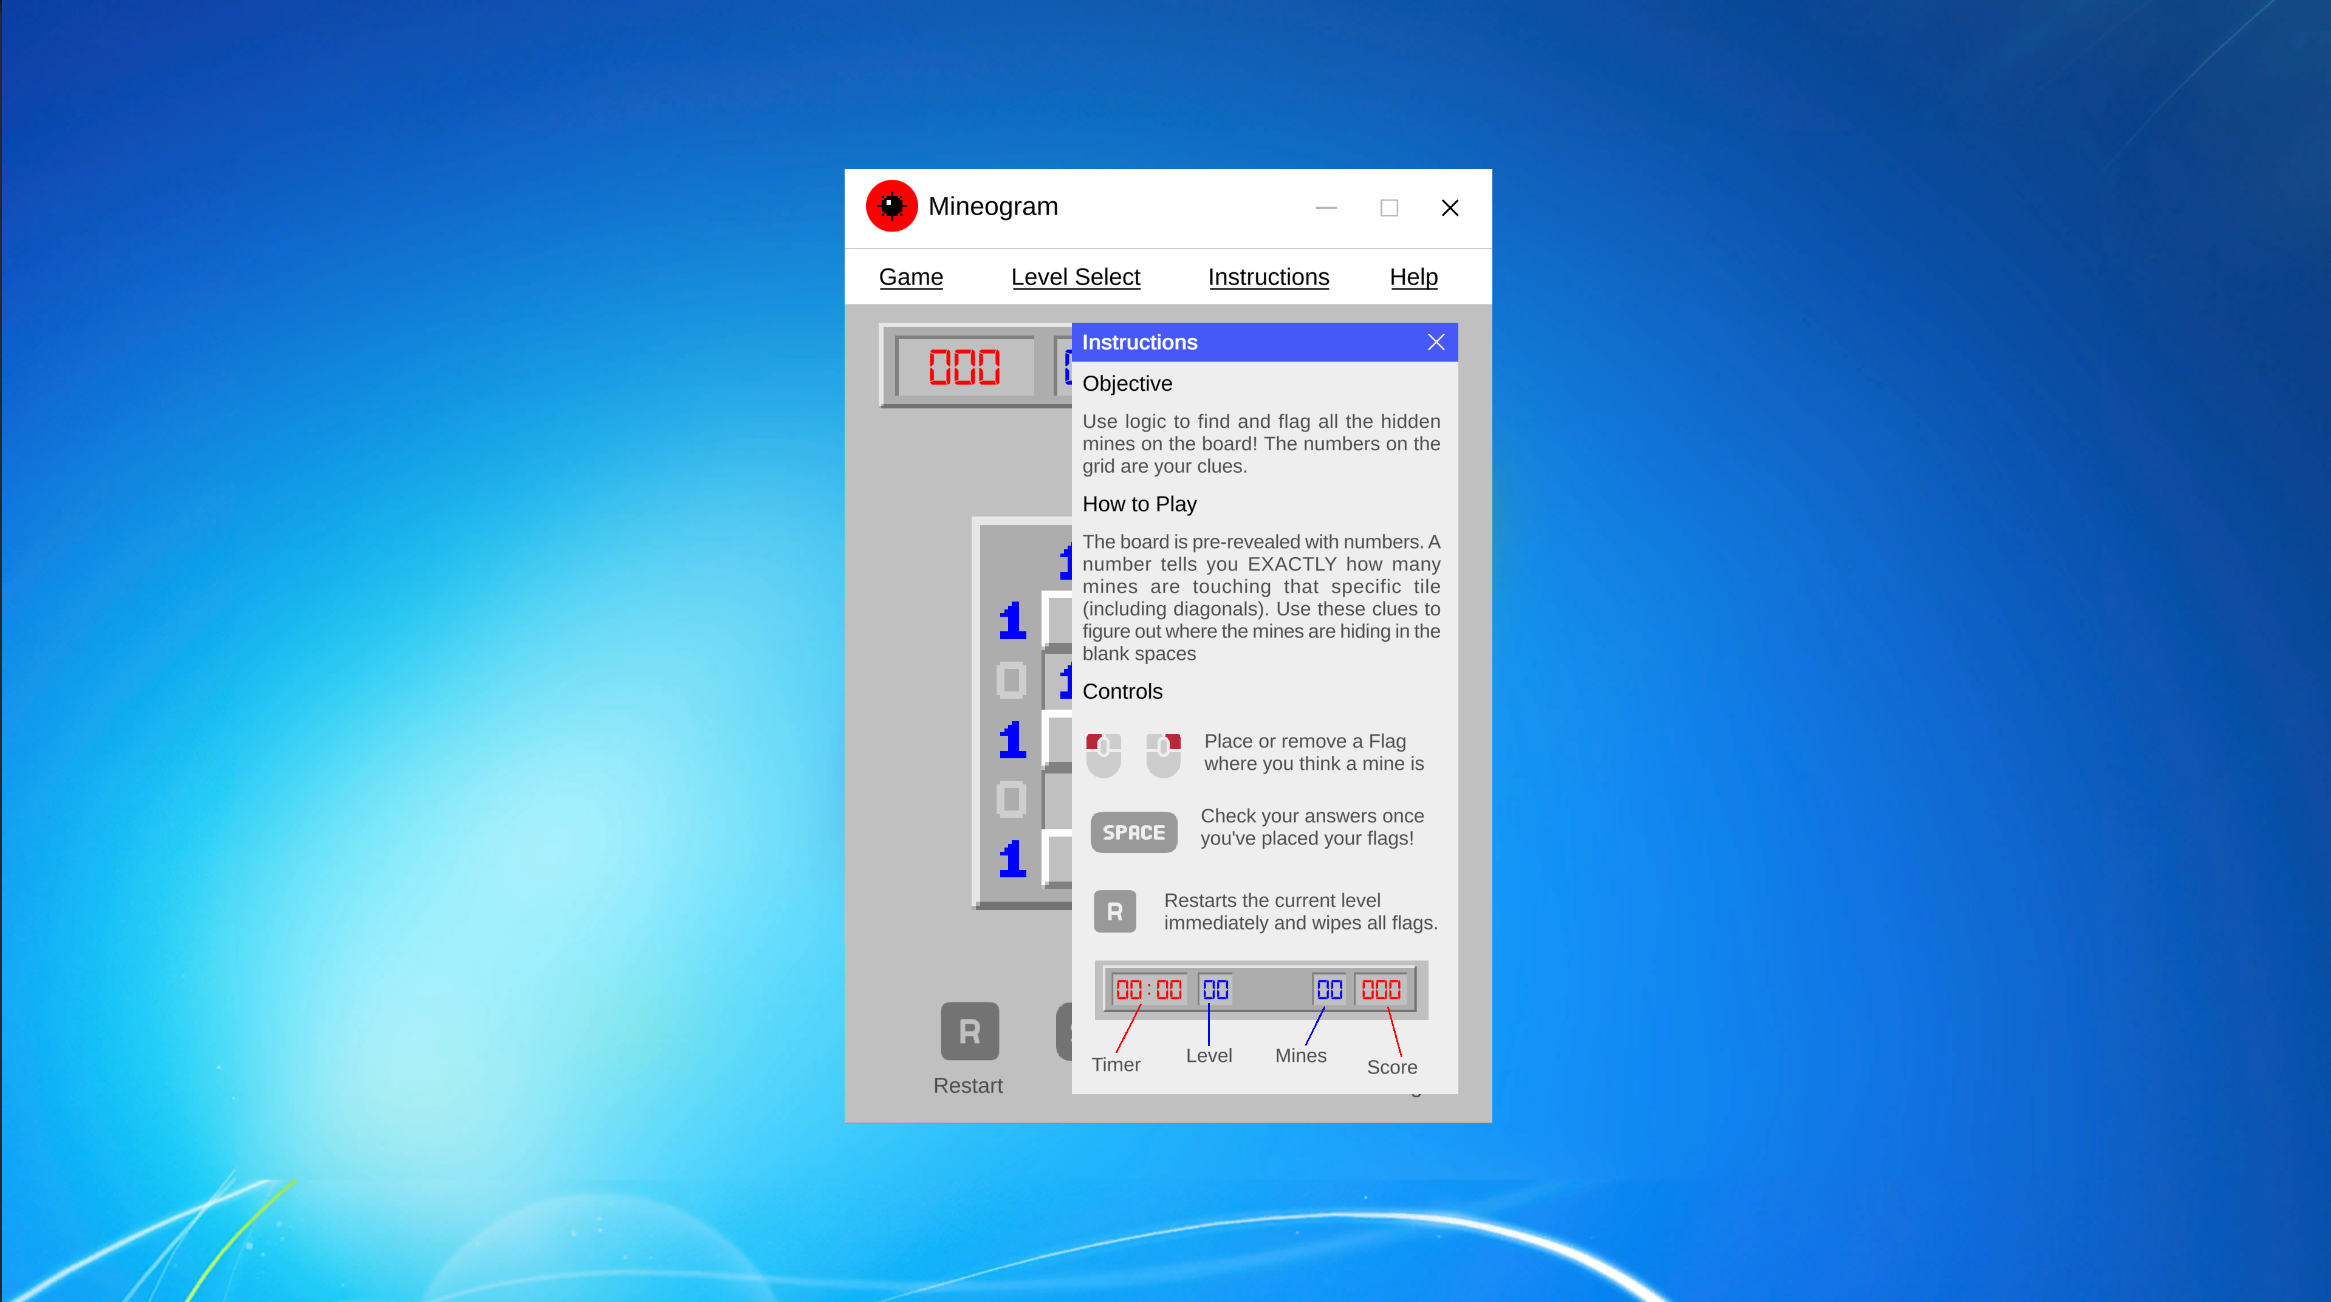Click the upper gray 0 number tile
The image size is (2331, 1302).
(1011, 681)
